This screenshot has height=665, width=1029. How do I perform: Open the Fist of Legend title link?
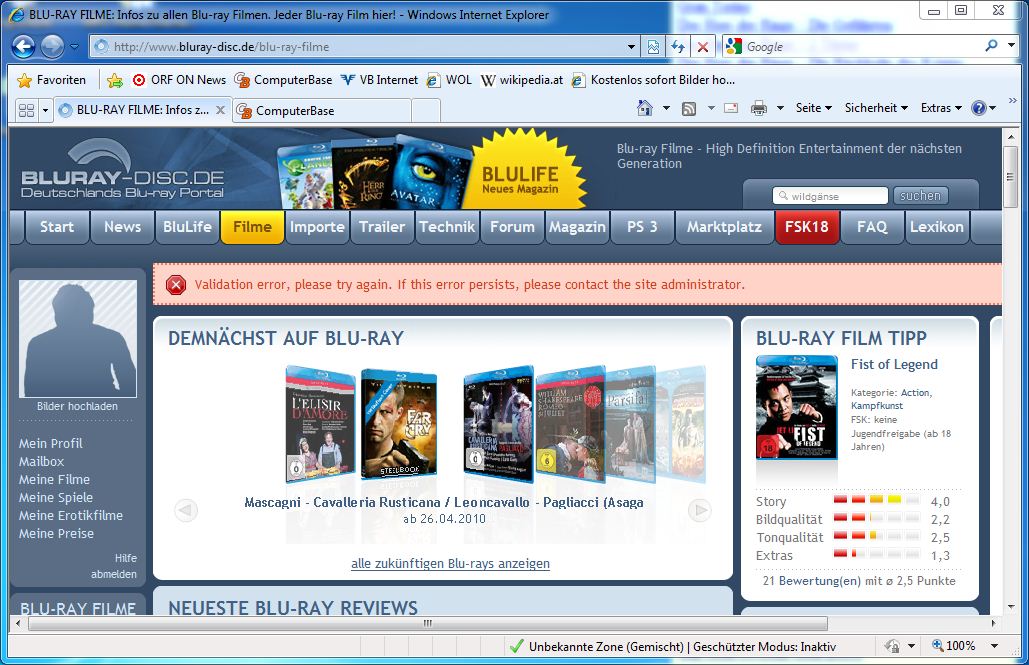click(x=894, y=364)
